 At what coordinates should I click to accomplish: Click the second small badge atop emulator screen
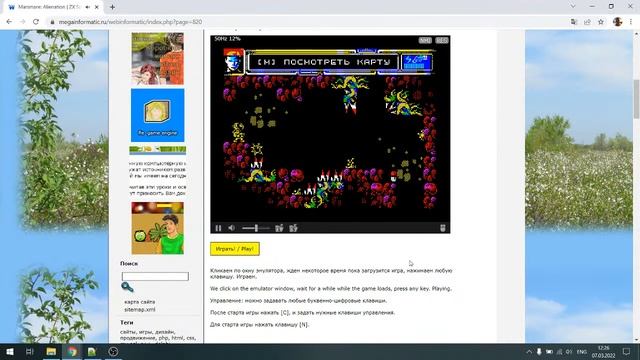coord(442,40)
